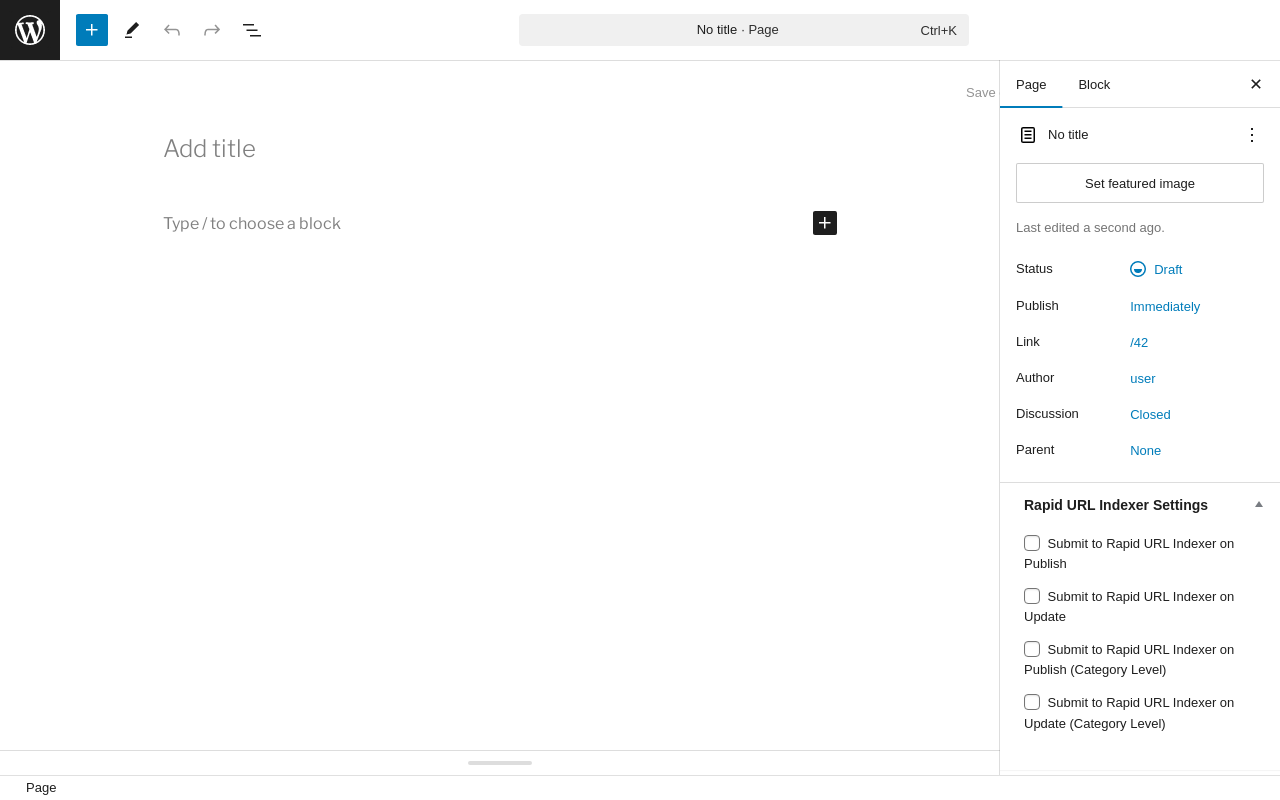
Task: Click the WordPress logo to view pages
Action: point(30,30)
